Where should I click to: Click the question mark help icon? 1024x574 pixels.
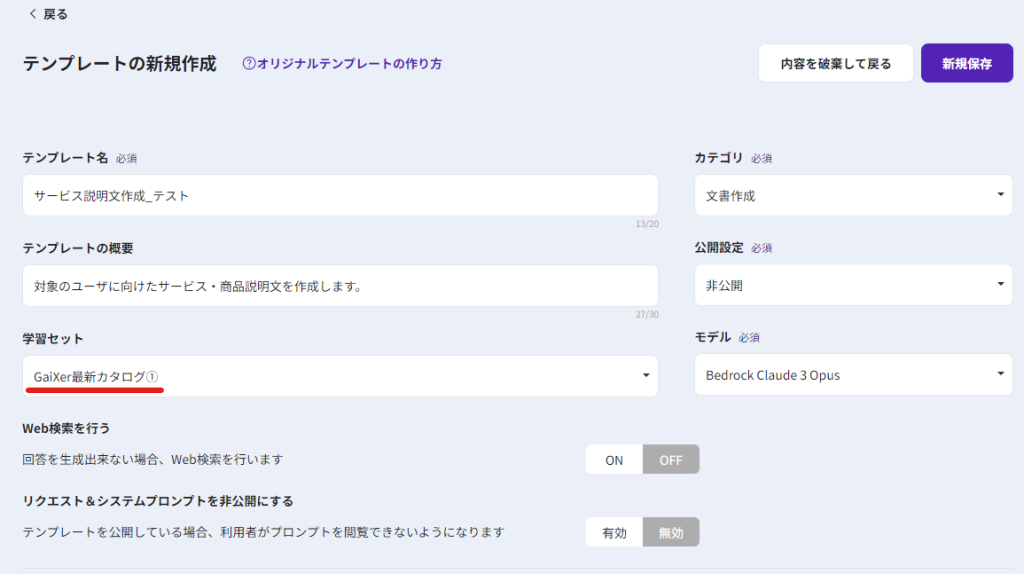point(249,64)
